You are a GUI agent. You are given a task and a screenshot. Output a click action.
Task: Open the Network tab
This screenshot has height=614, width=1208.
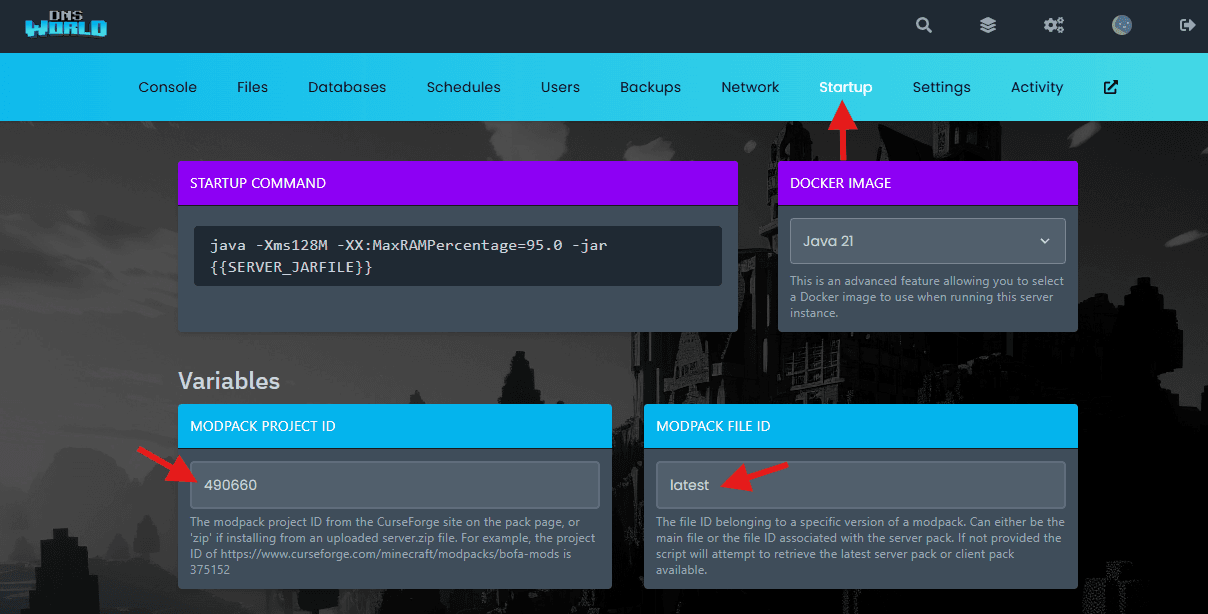click(x=750, y=87)
